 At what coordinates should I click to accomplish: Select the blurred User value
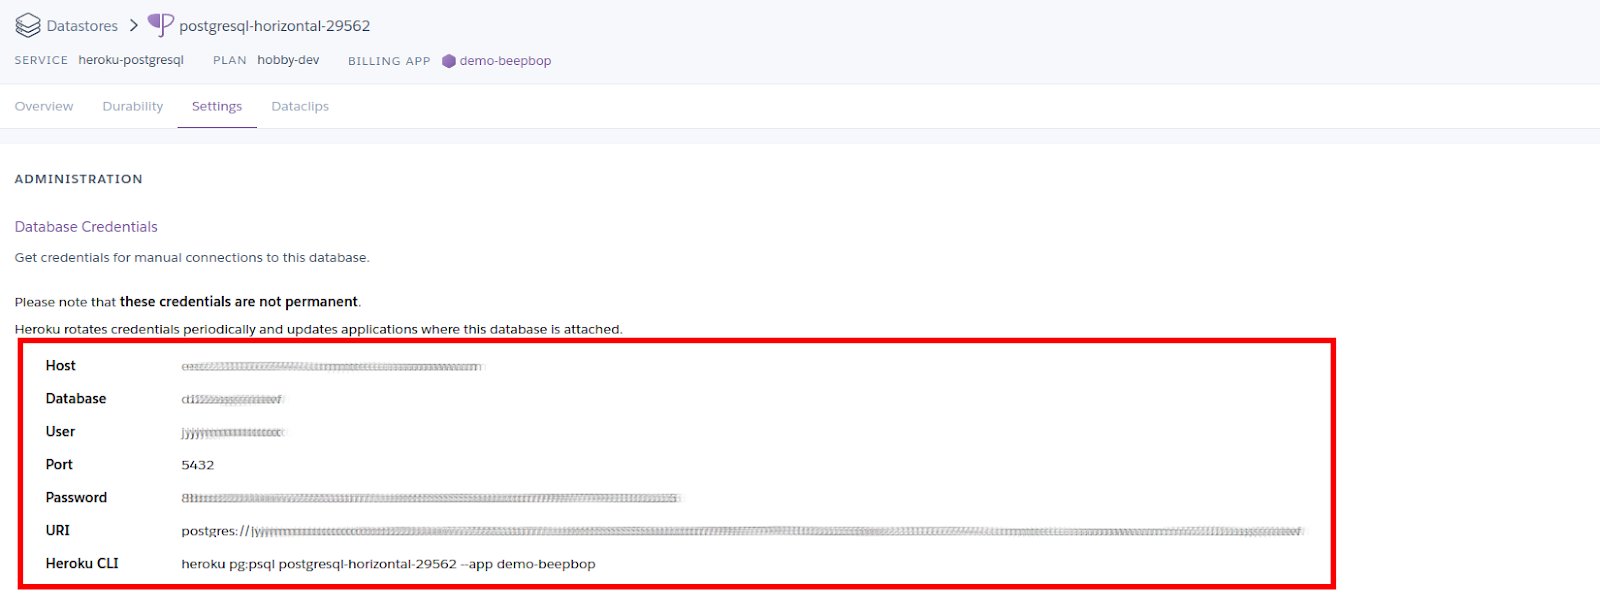click(233, 432)
